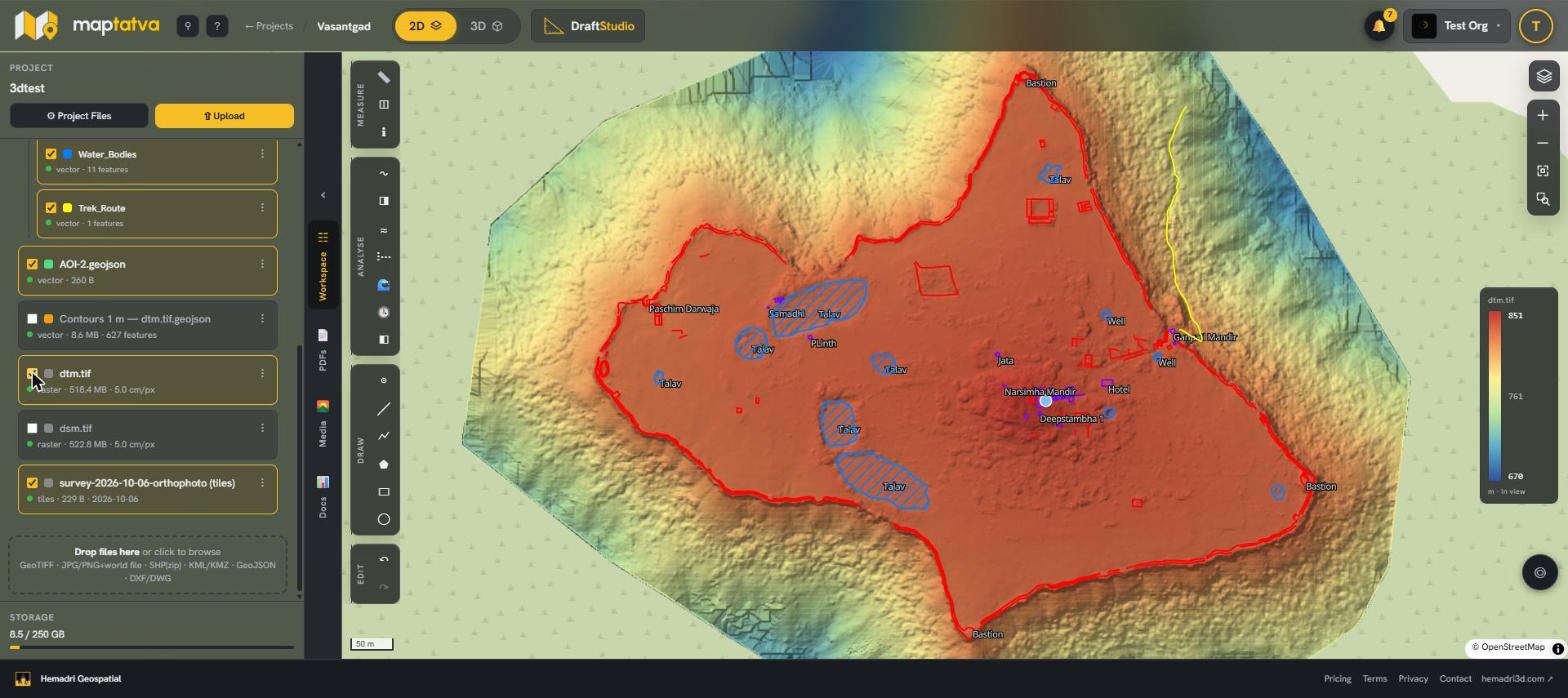Viewport: 1568px width, 698px height.
Task: Open the Test Org dropdown
Action: pyautogui.click(x=1457, y=26)
